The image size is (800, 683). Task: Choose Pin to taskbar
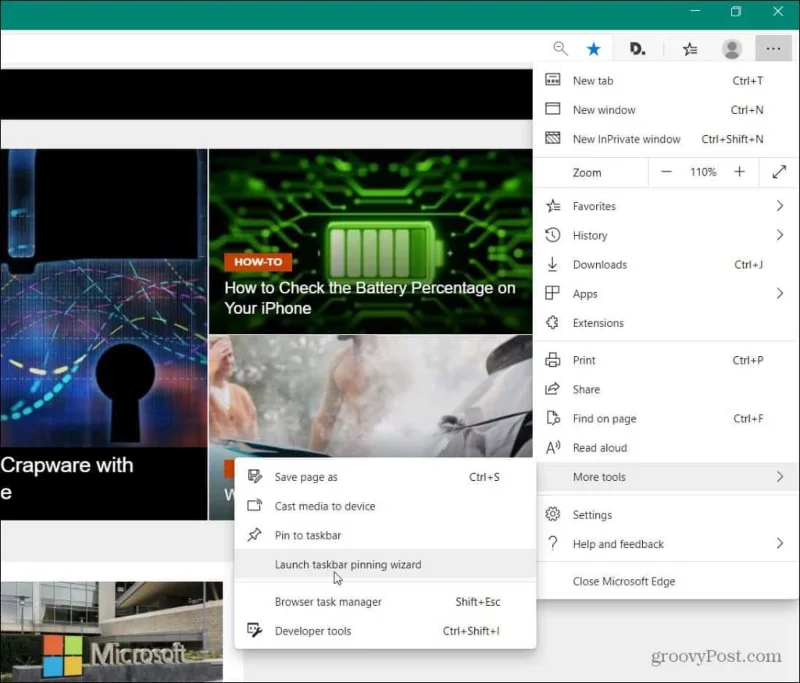coord(385,535)
